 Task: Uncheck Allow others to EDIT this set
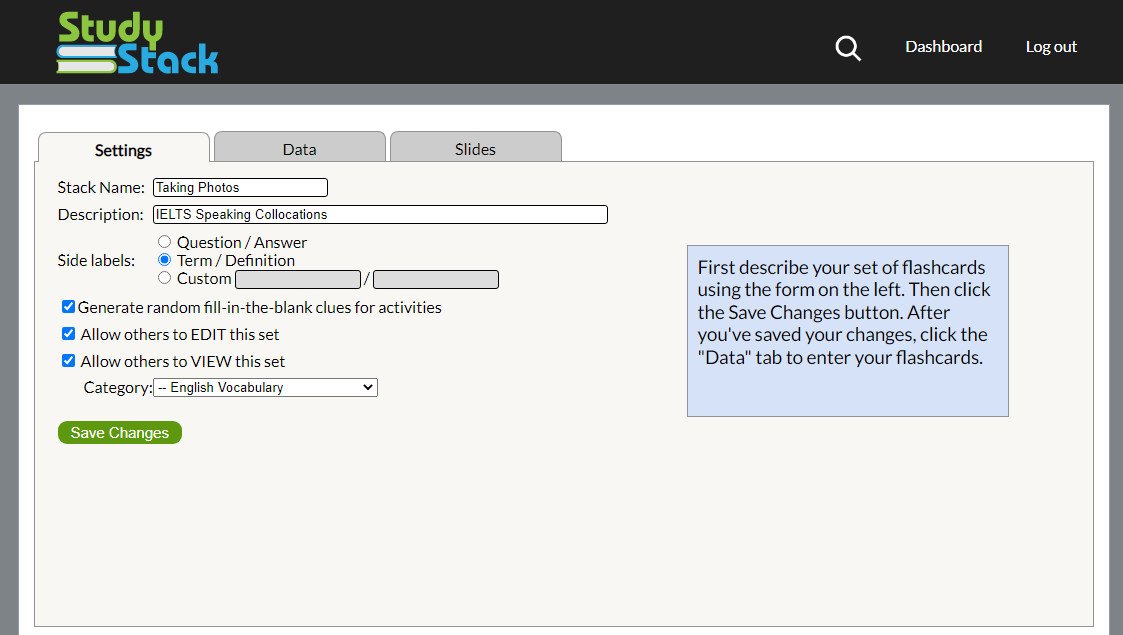[68, 334]
